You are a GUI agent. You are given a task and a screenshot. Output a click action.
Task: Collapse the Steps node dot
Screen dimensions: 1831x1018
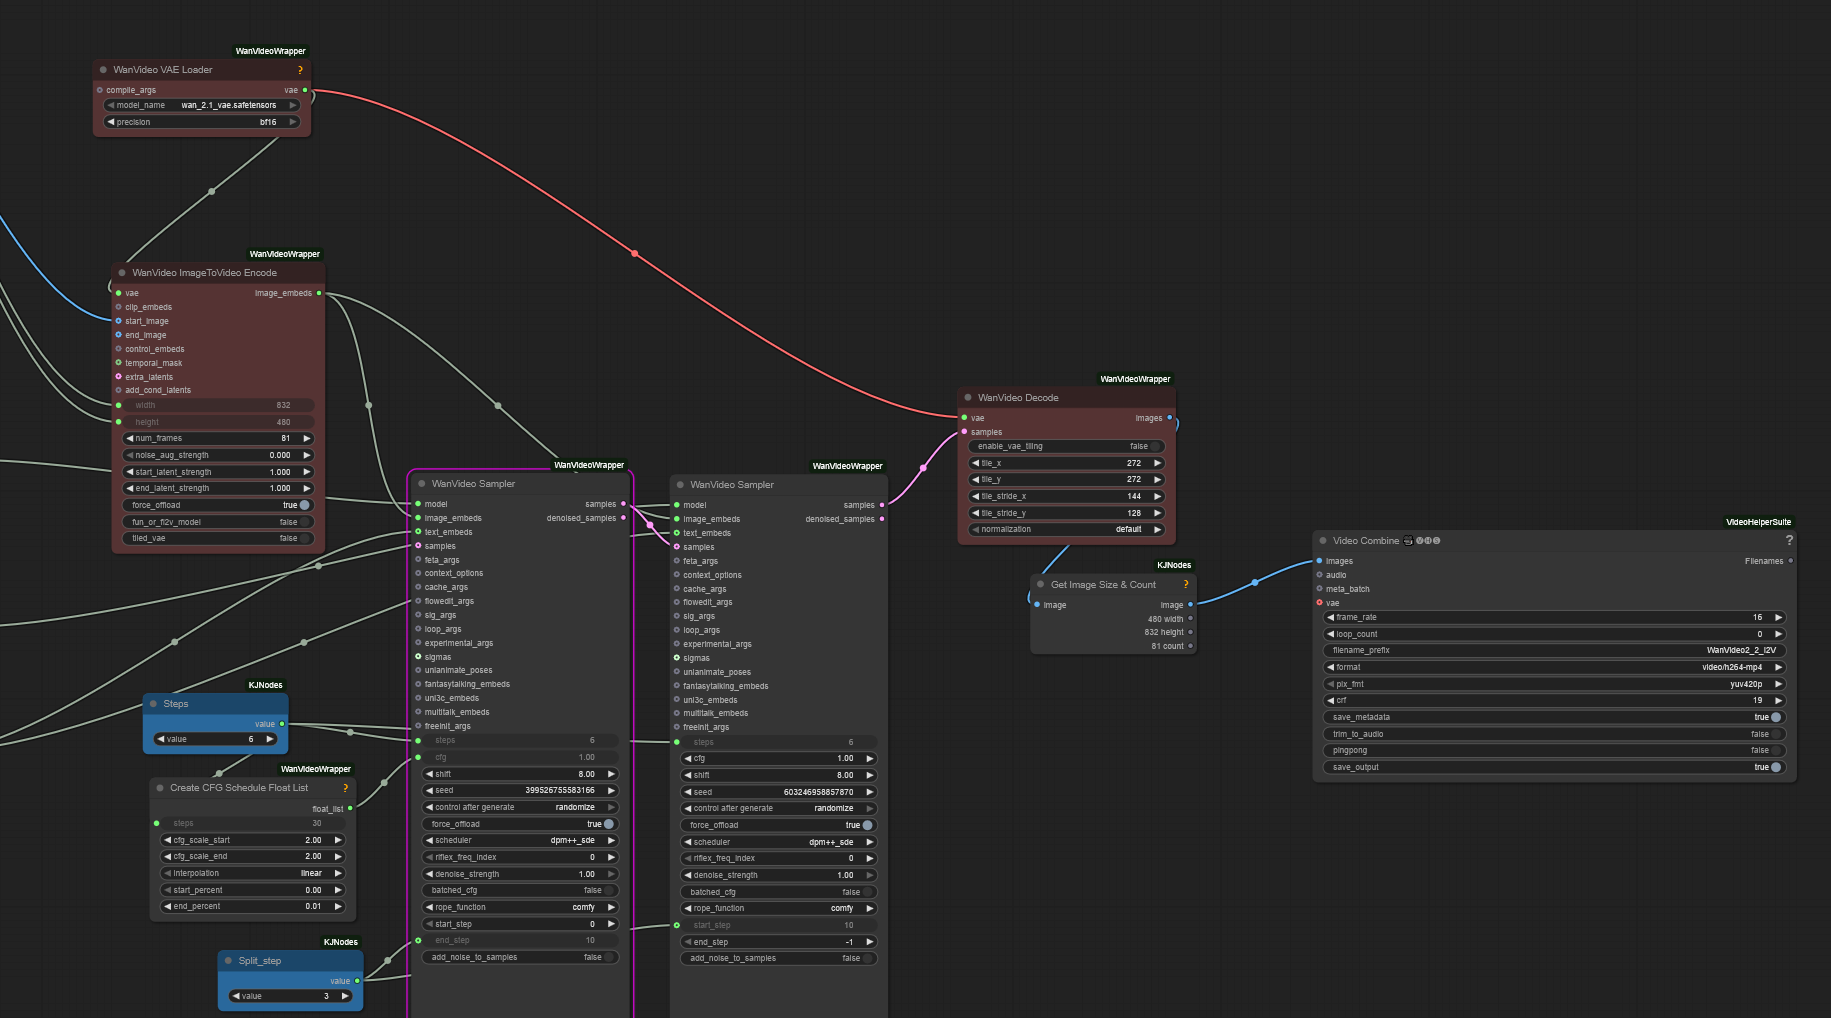coord(153,704)
